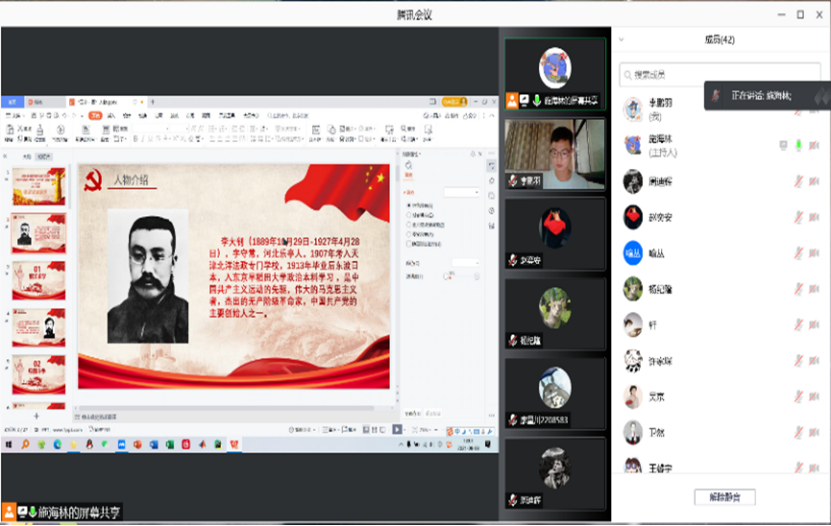Click the green microphone icon of the host
Image resolution: width=831 pixels, height=526 pixels.
coord(798,146)
